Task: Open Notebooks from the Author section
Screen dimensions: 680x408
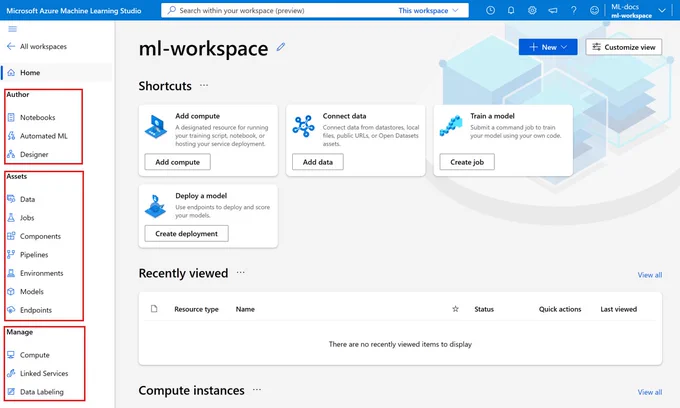Action: pyautogui.click(x=37, y=117)
